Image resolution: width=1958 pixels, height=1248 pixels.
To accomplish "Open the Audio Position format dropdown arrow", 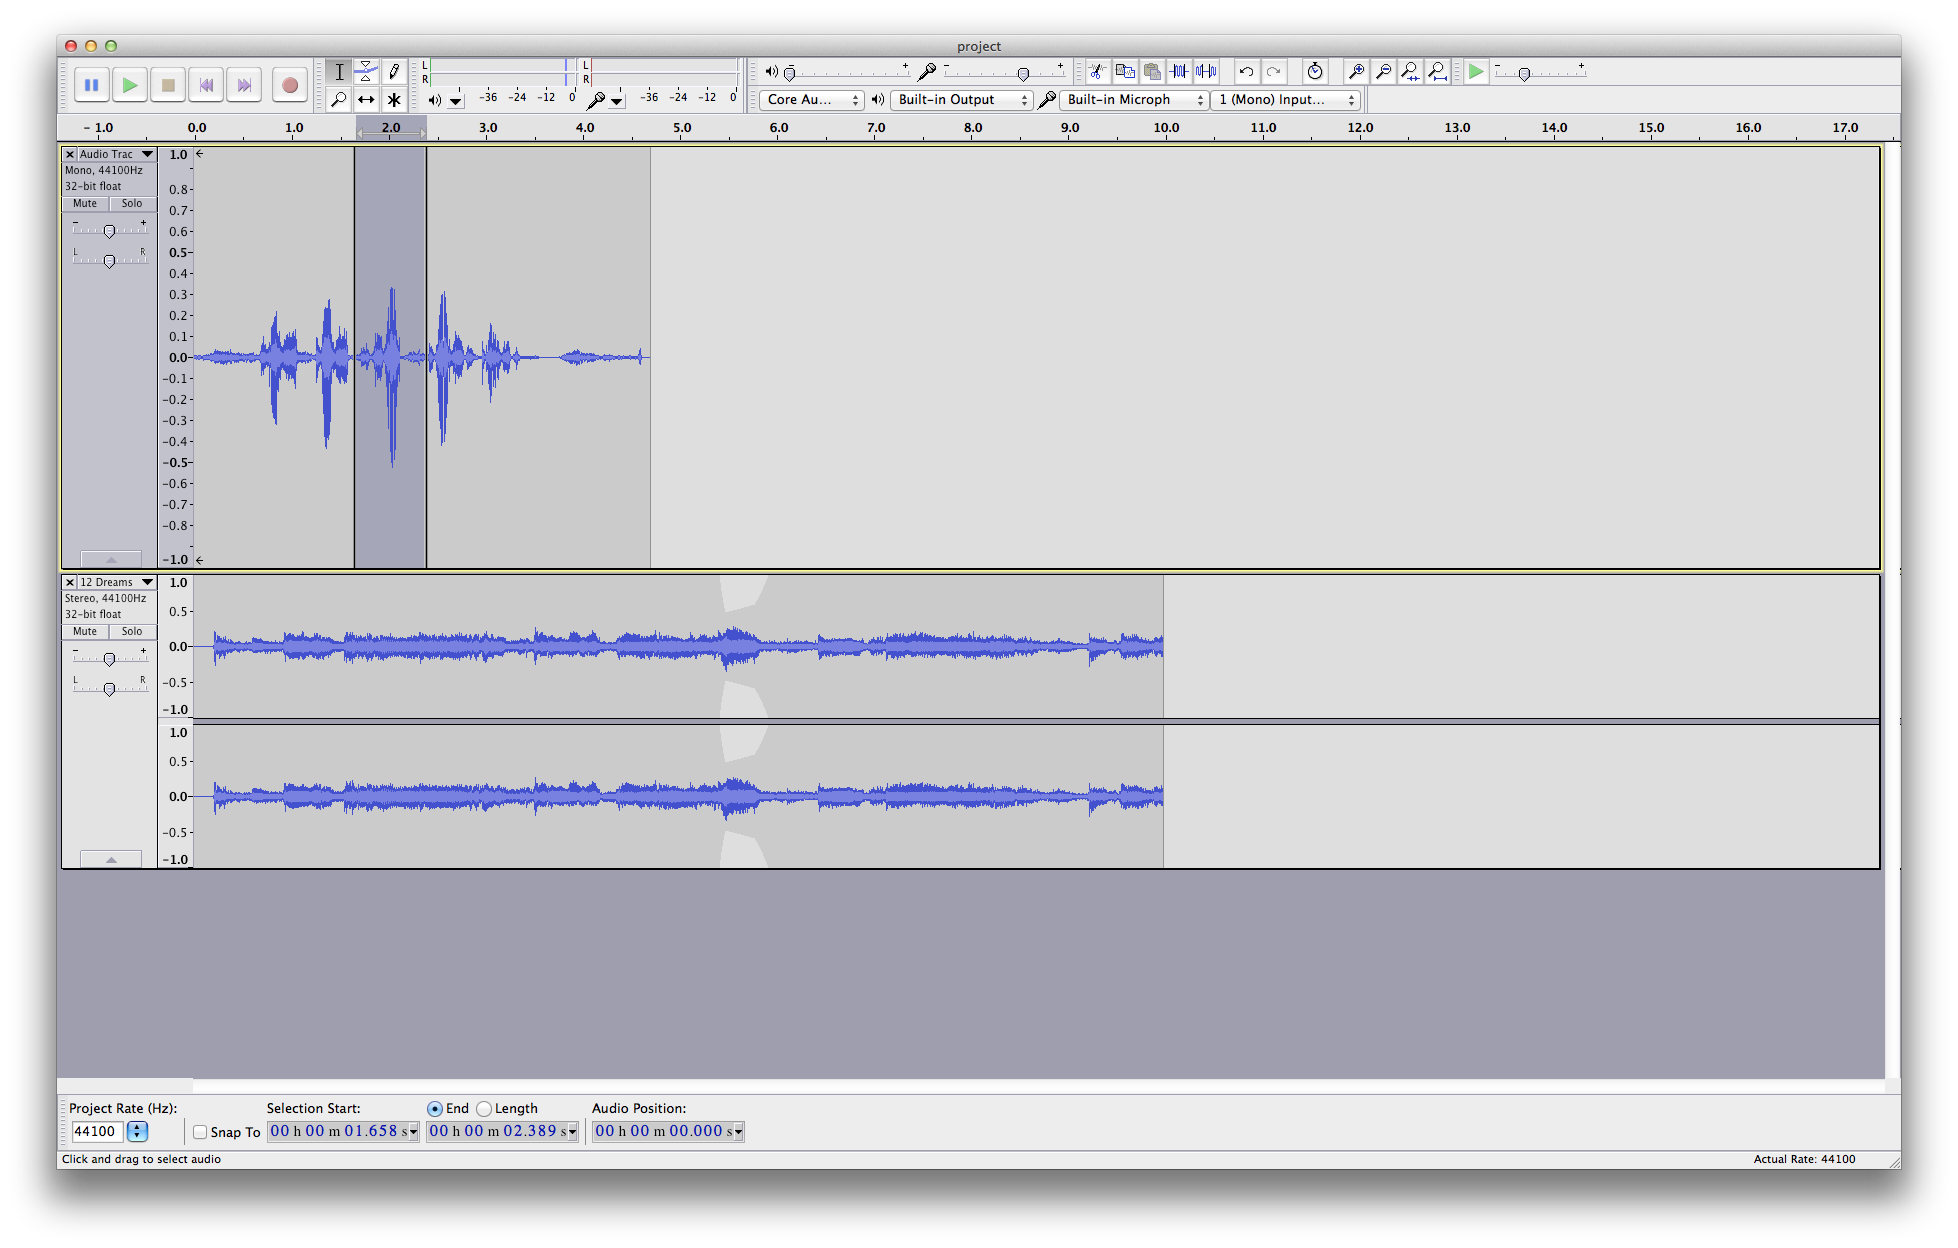I will [739, 1132].
